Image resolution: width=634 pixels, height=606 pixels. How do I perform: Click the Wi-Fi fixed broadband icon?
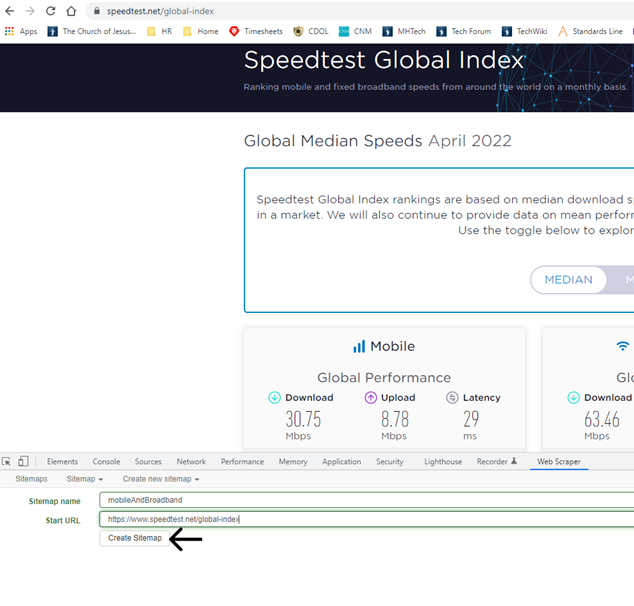click(x=623, y=346)
